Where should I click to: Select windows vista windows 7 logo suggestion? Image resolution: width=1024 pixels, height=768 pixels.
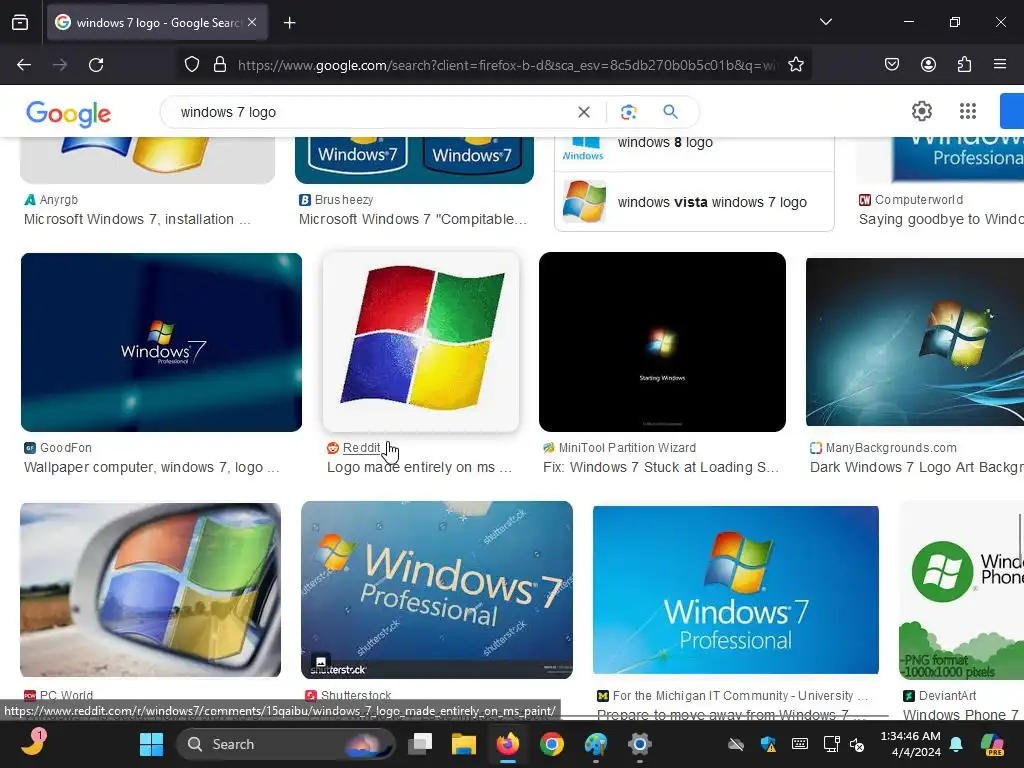(x=694, y=202)
